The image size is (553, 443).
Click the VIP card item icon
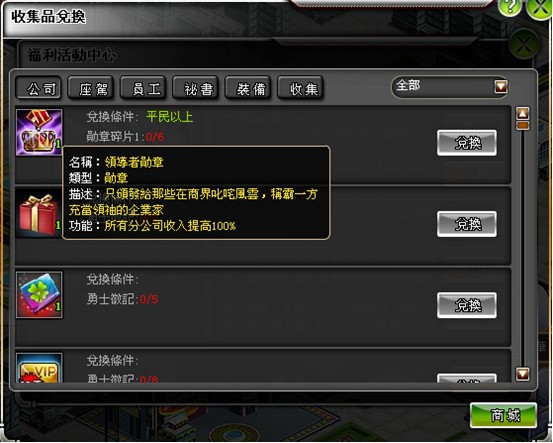[39, 368]
